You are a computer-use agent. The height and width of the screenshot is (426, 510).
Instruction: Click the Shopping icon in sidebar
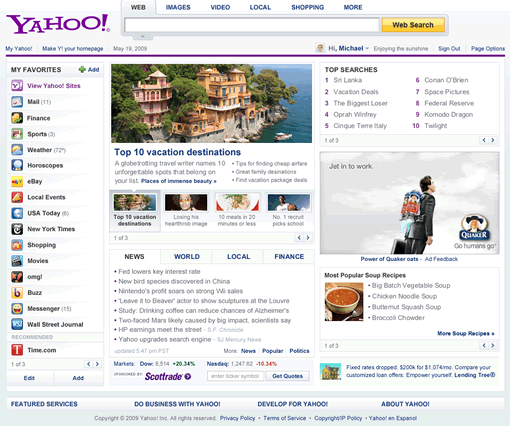[17, 245]
